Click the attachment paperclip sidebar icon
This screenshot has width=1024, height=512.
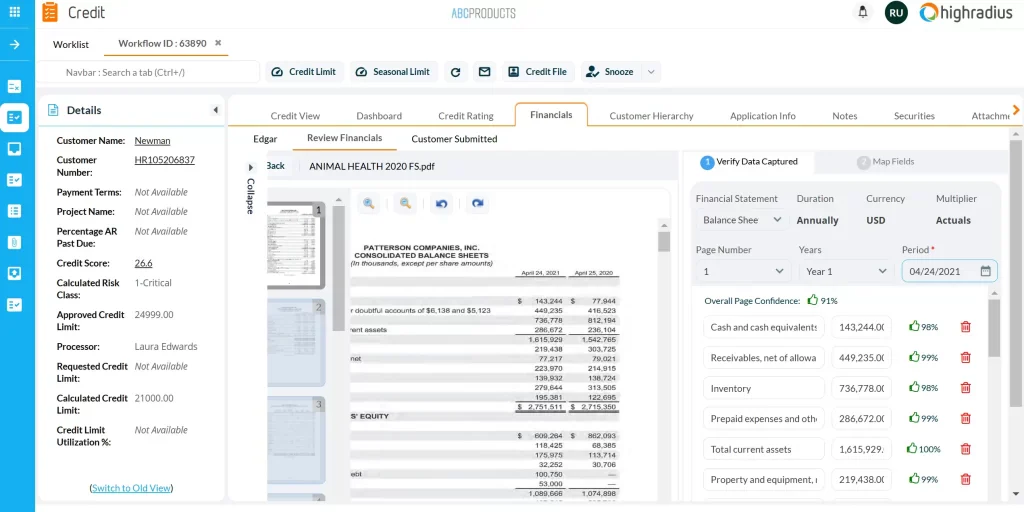click(x=14, y=242)
